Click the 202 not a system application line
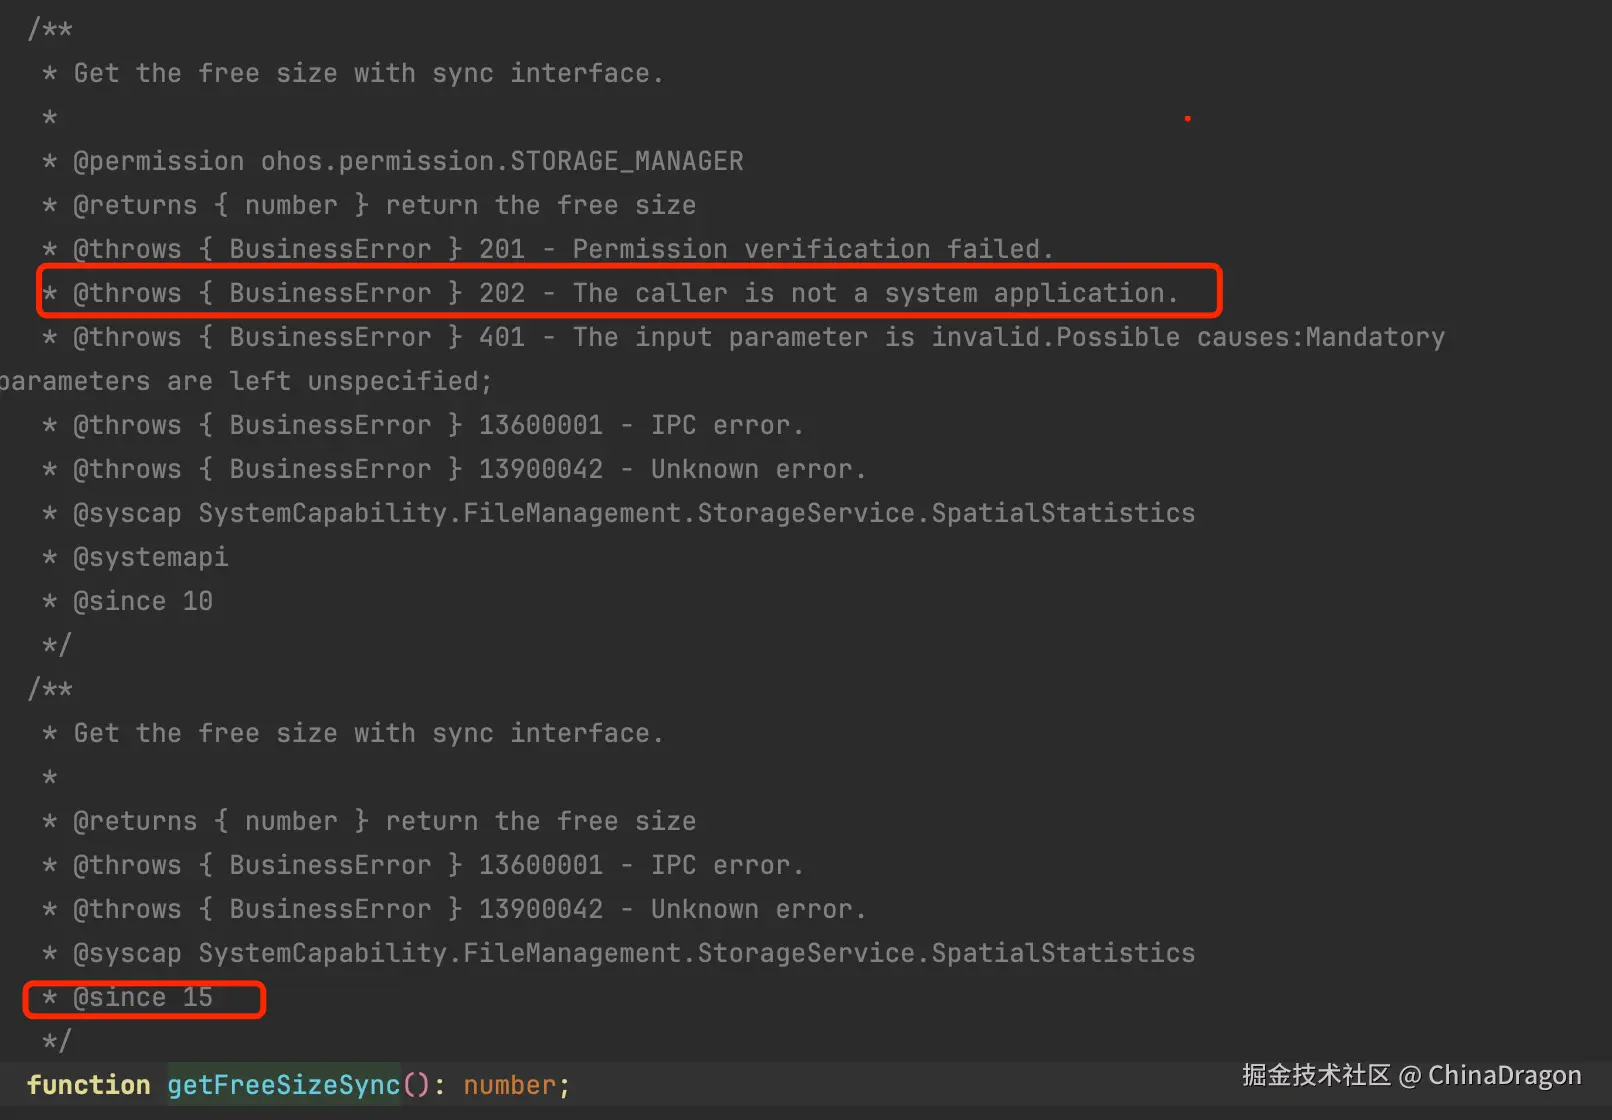Screen dimensions: 1612x1120 coord(625,293)
